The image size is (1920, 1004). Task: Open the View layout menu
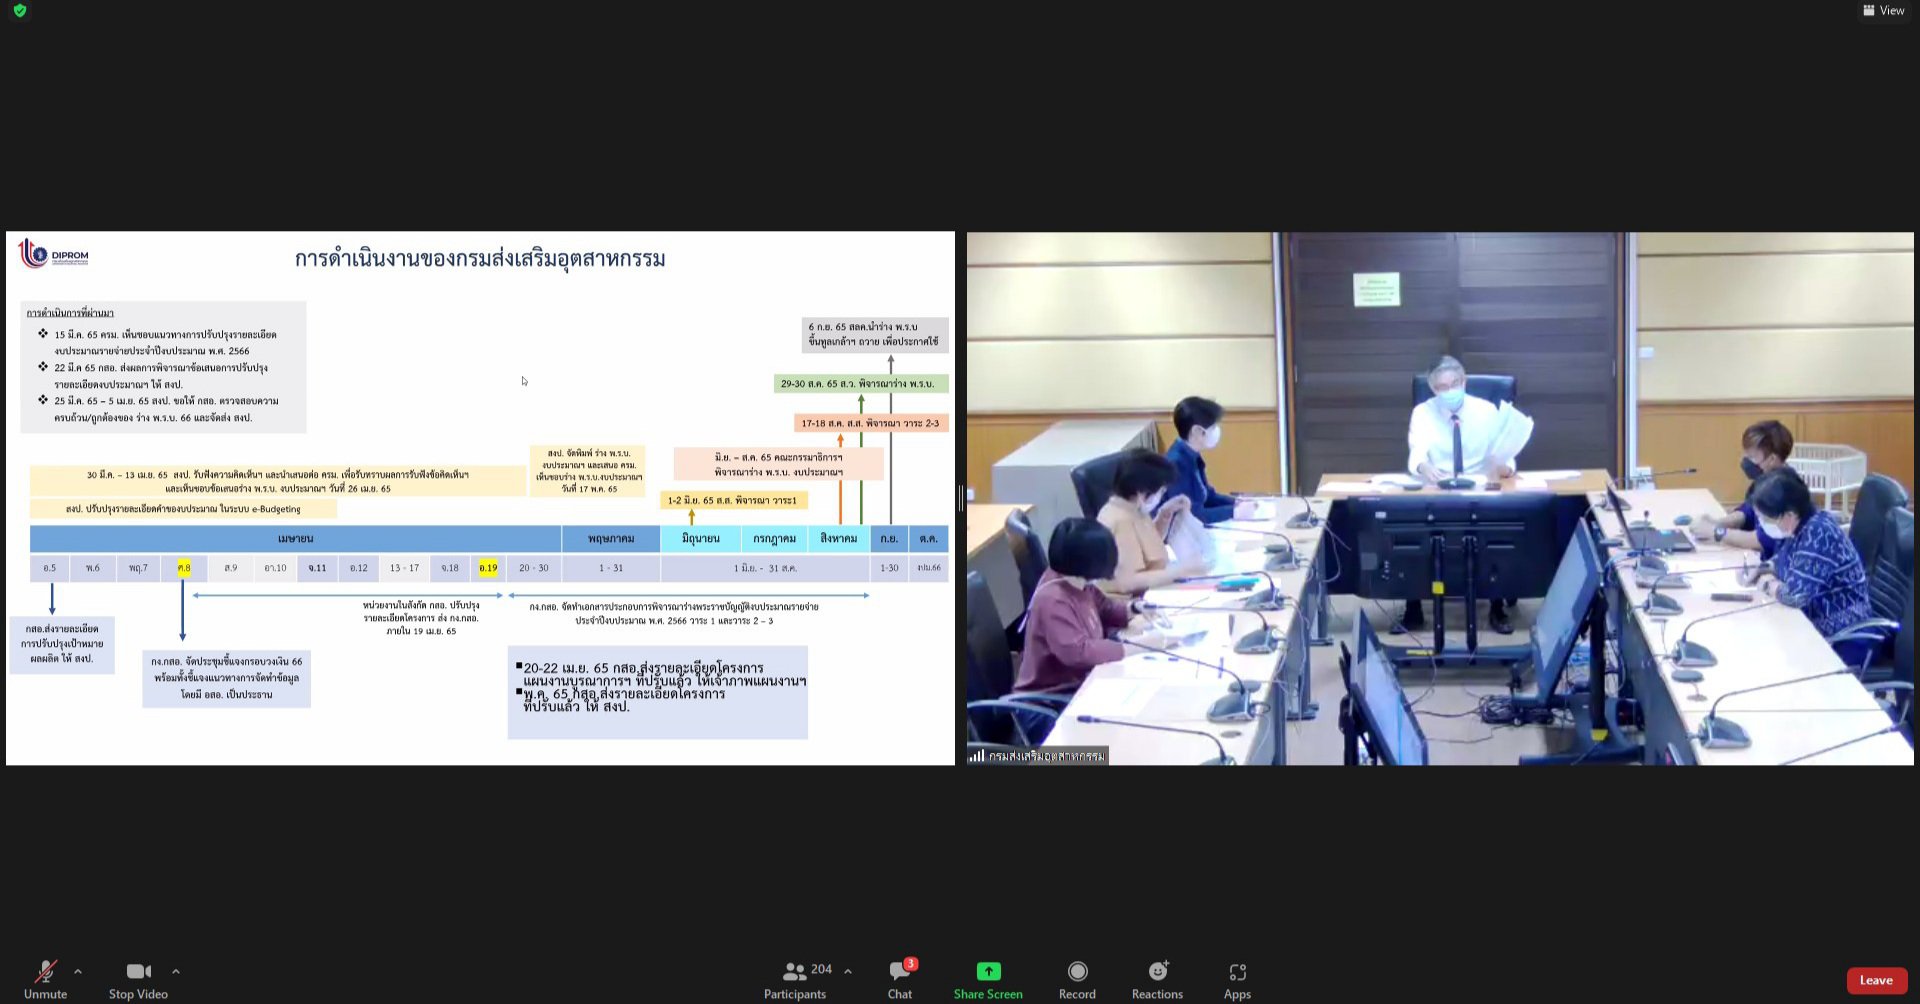(x=1883, y=10)
